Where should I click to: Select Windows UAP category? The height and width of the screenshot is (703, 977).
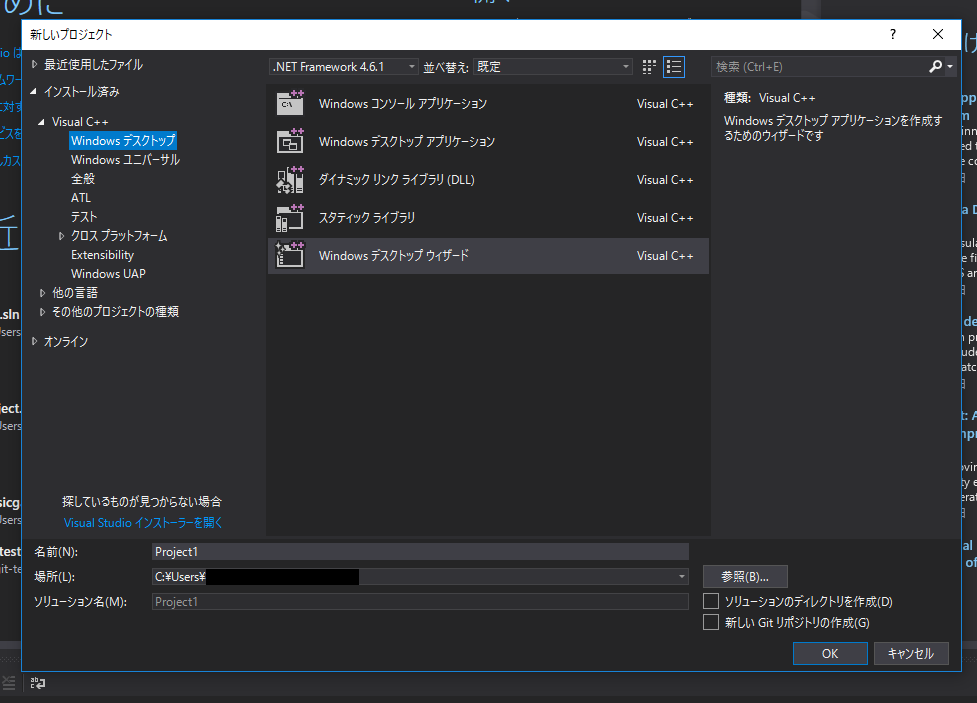click(x=108, y=274)
